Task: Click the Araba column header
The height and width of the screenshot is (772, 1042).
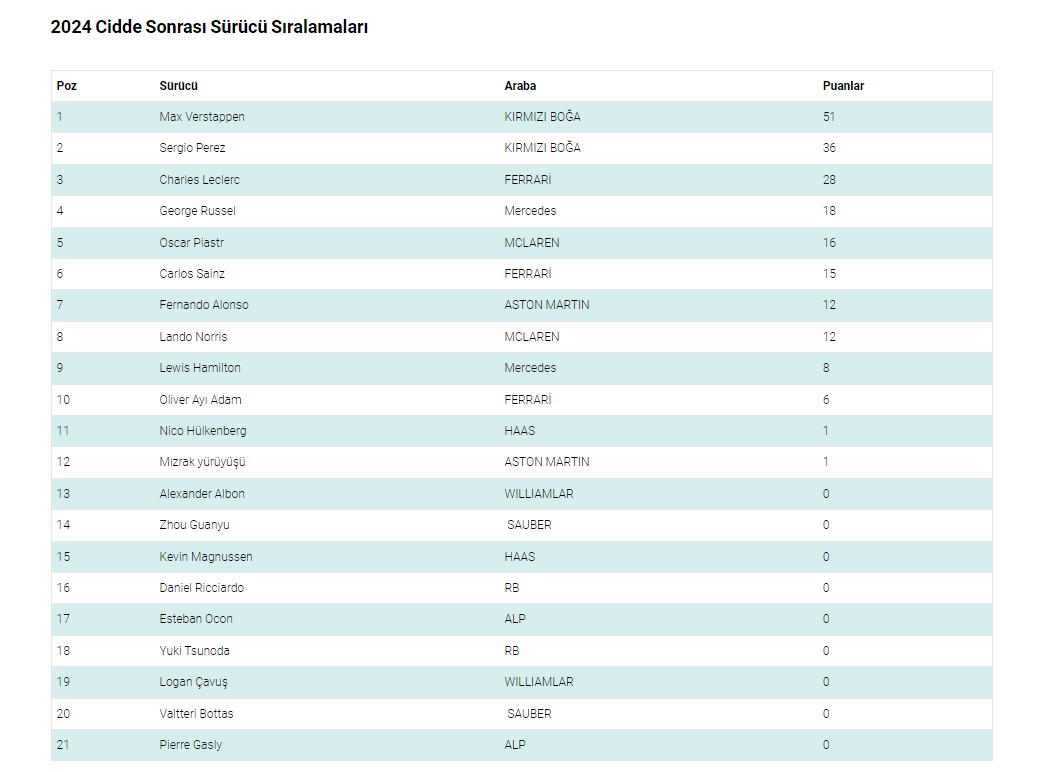Action: 520,86
